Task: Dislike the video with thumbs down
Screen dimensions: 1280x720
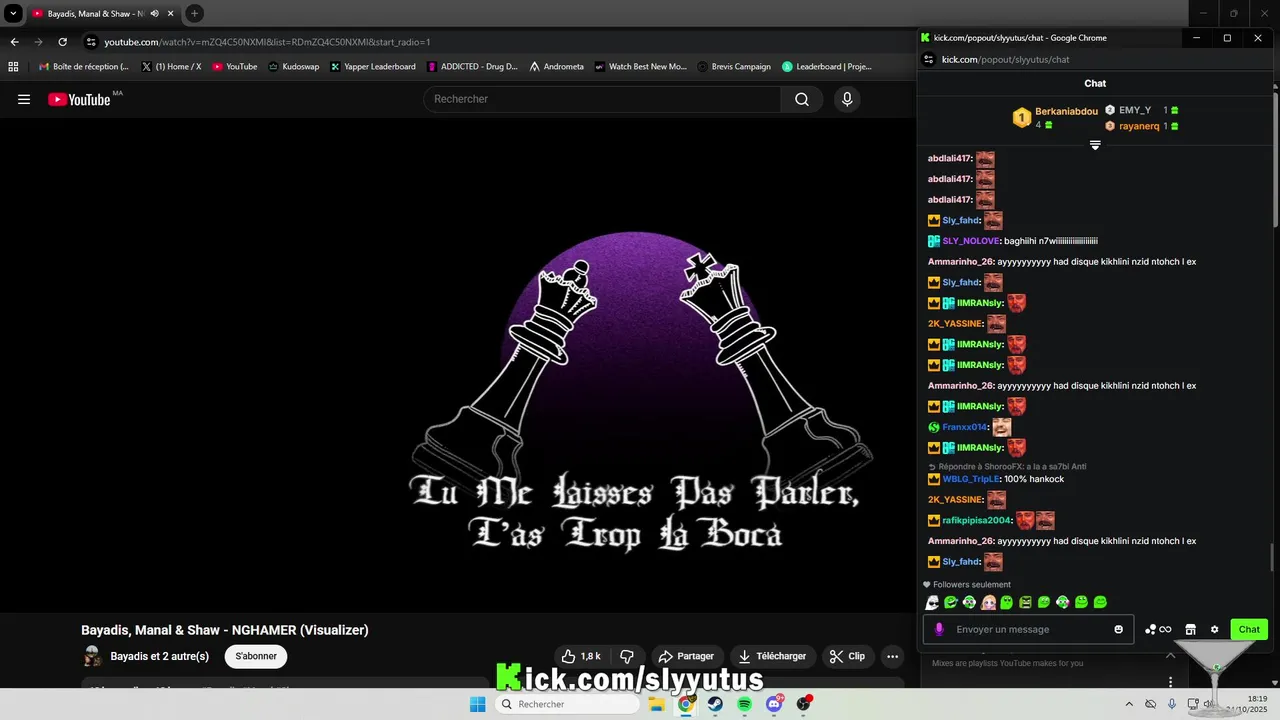Action: (x=628, y=656)
